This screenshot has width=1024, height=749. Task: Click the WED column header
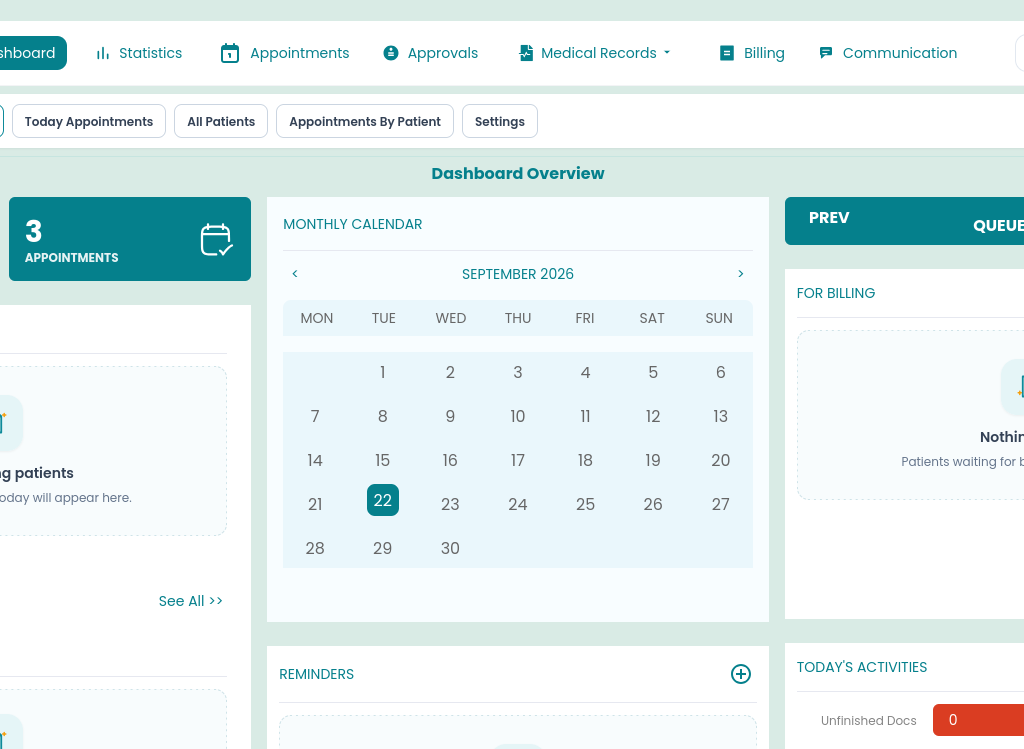(x=451, y=318)
